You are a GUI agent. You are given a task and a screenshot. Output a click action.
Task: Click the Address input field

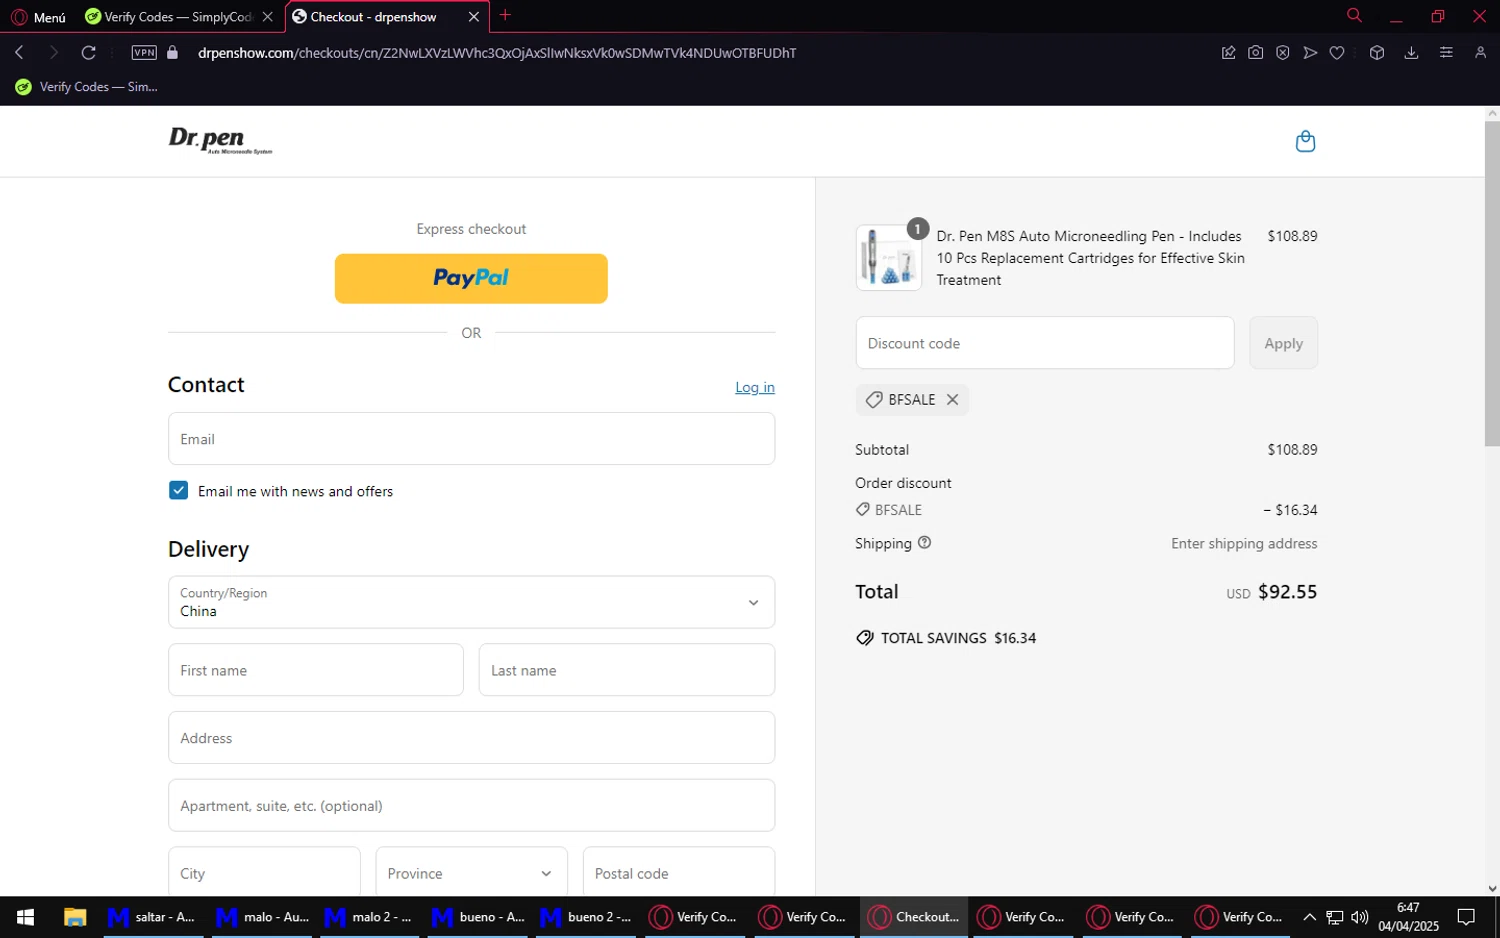pyautogui.click(x=471, y=738)
